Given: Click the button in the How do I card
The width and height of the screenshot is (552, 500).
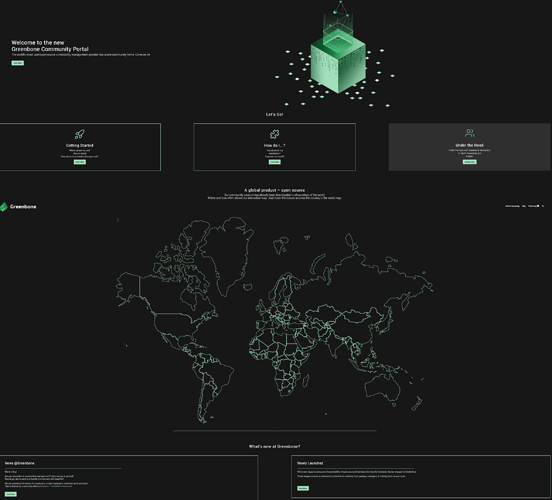Looking at the screenshot, I should coord(275,162).
